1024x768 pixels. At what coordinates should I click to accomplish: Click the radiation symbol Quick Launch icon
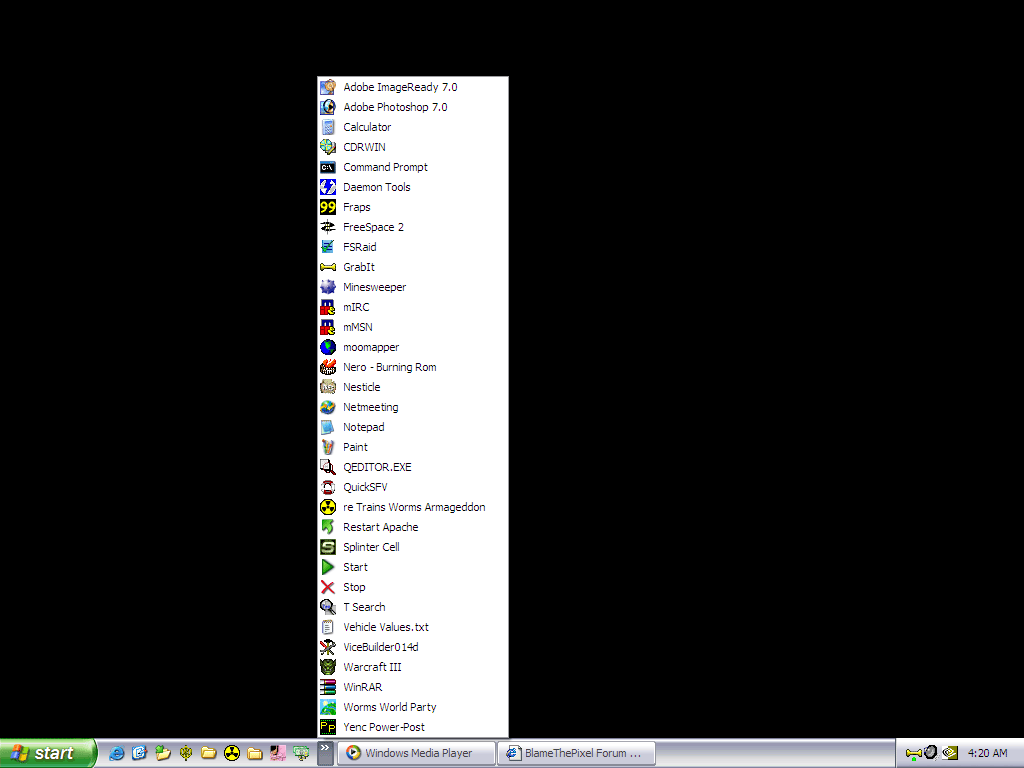click(232, 753)
